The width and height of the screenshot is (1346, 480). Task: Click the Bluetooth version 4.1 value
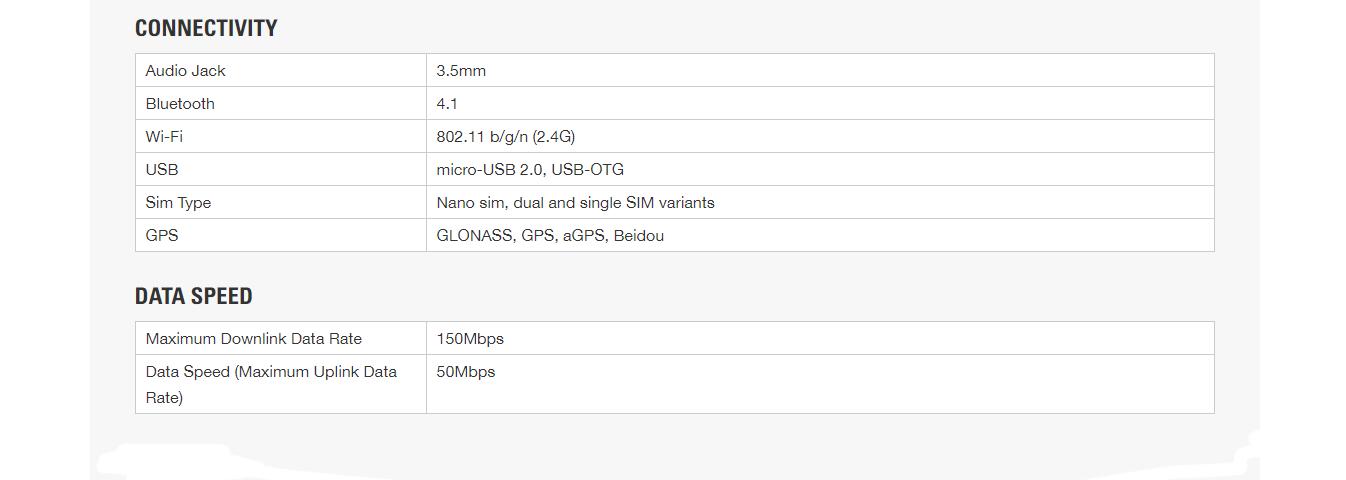click(x=447, y=104)
